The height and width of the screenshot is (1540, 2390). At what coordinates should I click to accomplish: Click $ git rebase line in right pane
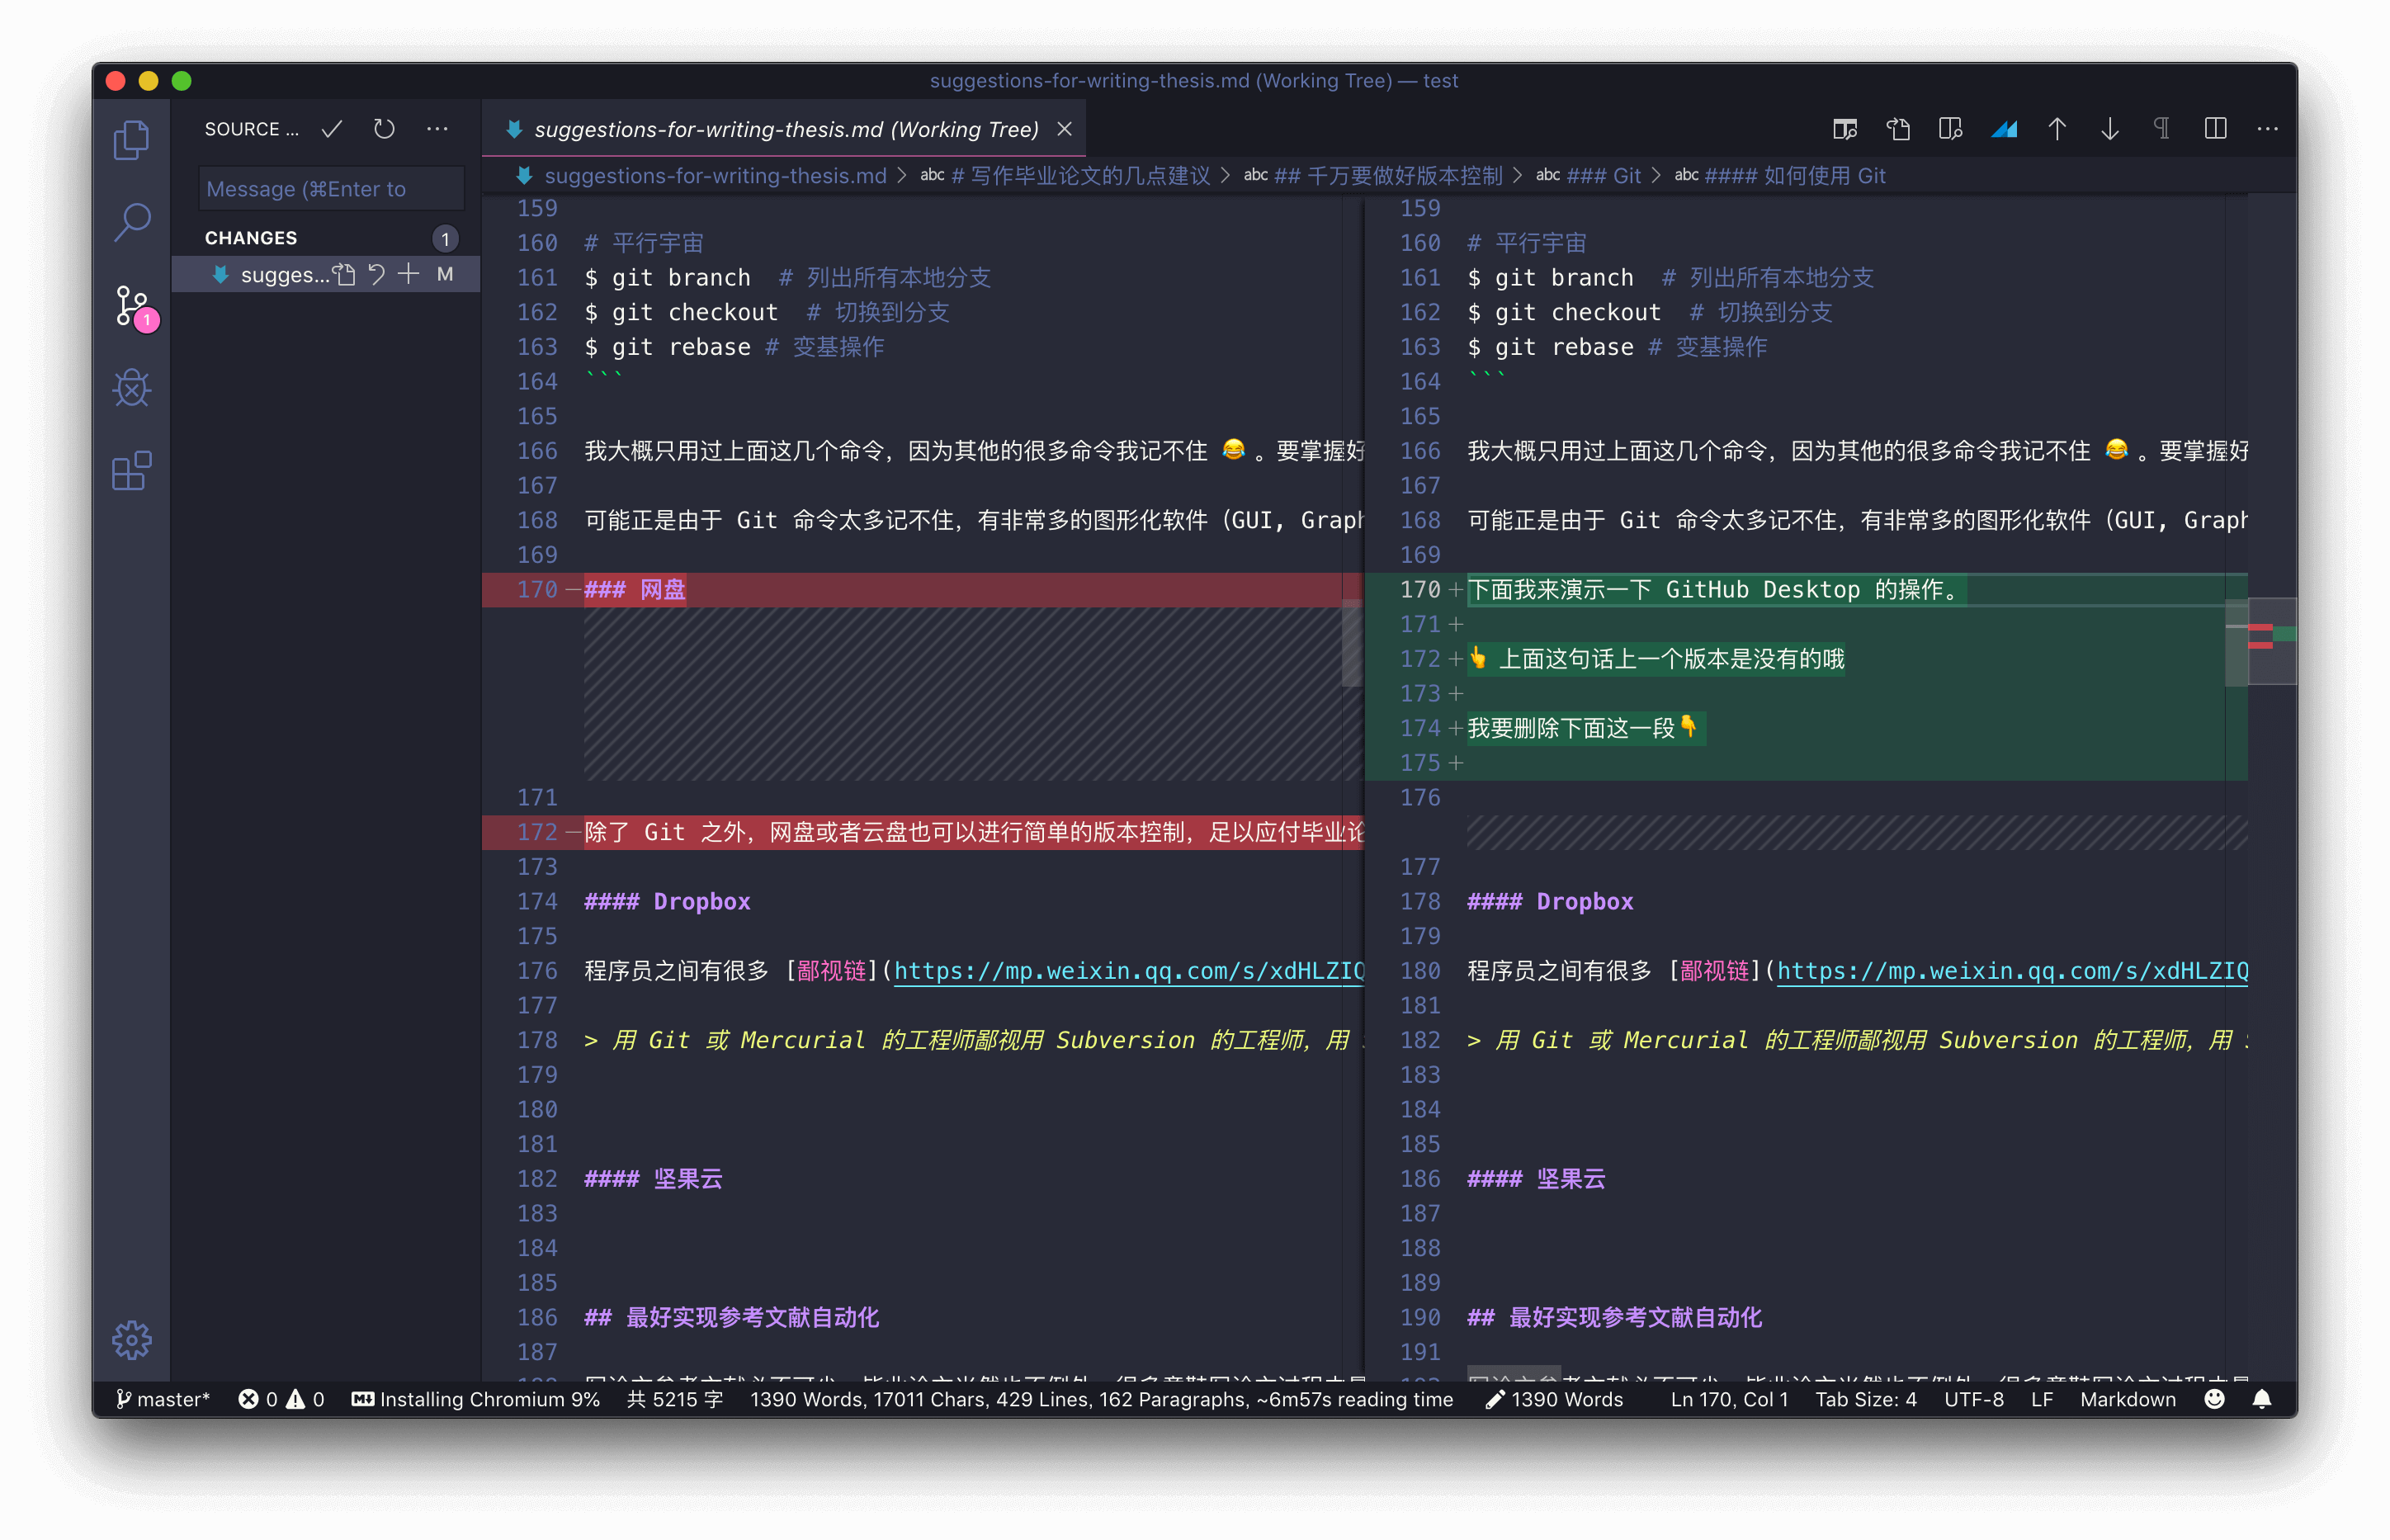[1617, 347]
